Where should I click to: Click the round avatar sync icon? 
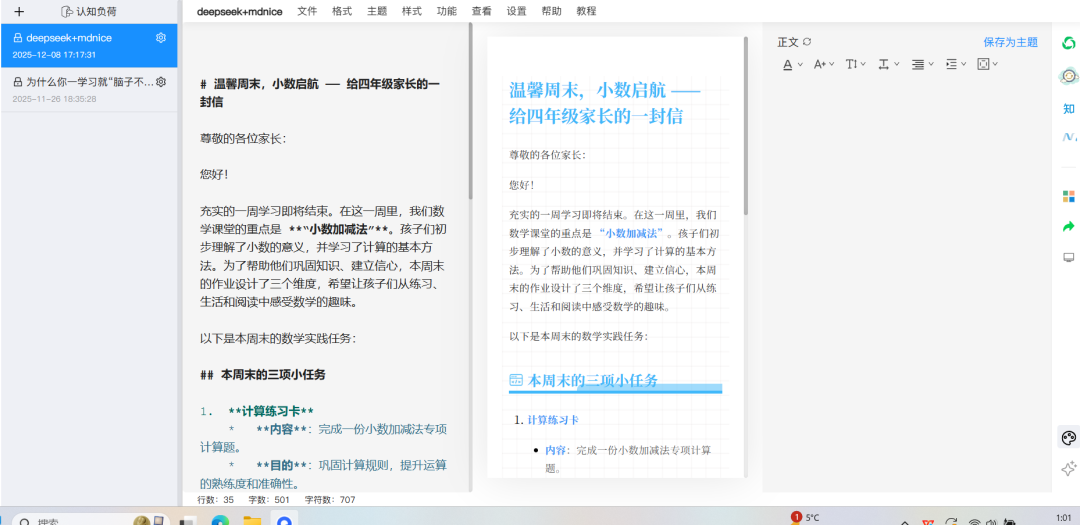1068,76
